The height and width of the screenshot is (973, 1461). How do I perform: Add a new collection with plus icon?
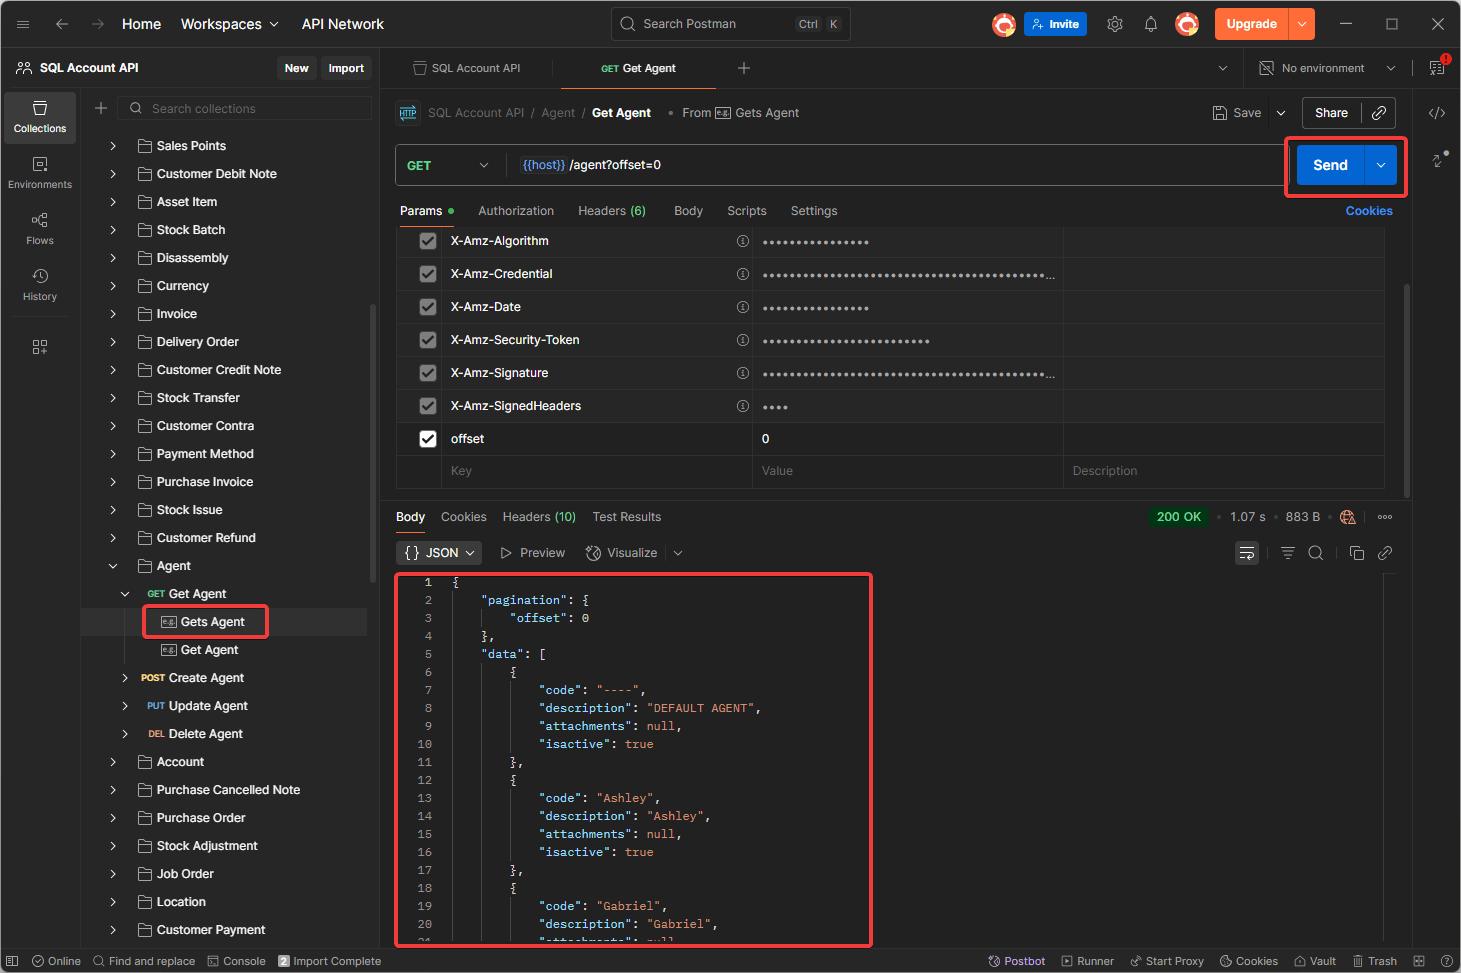[101, 108]
